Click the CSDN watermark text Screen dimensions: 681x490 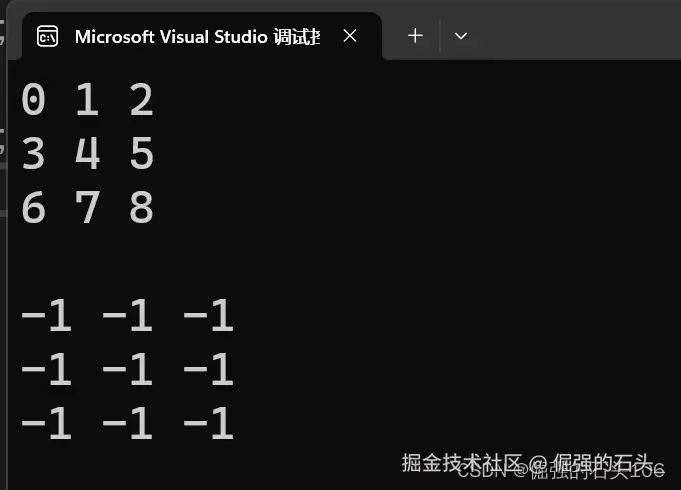(480, 472)
